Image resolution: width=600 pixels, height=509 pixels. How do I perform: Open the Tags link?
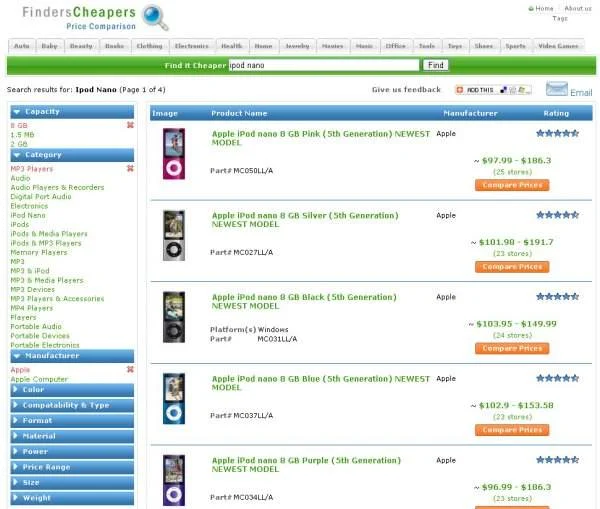click(x=560, y=18)
